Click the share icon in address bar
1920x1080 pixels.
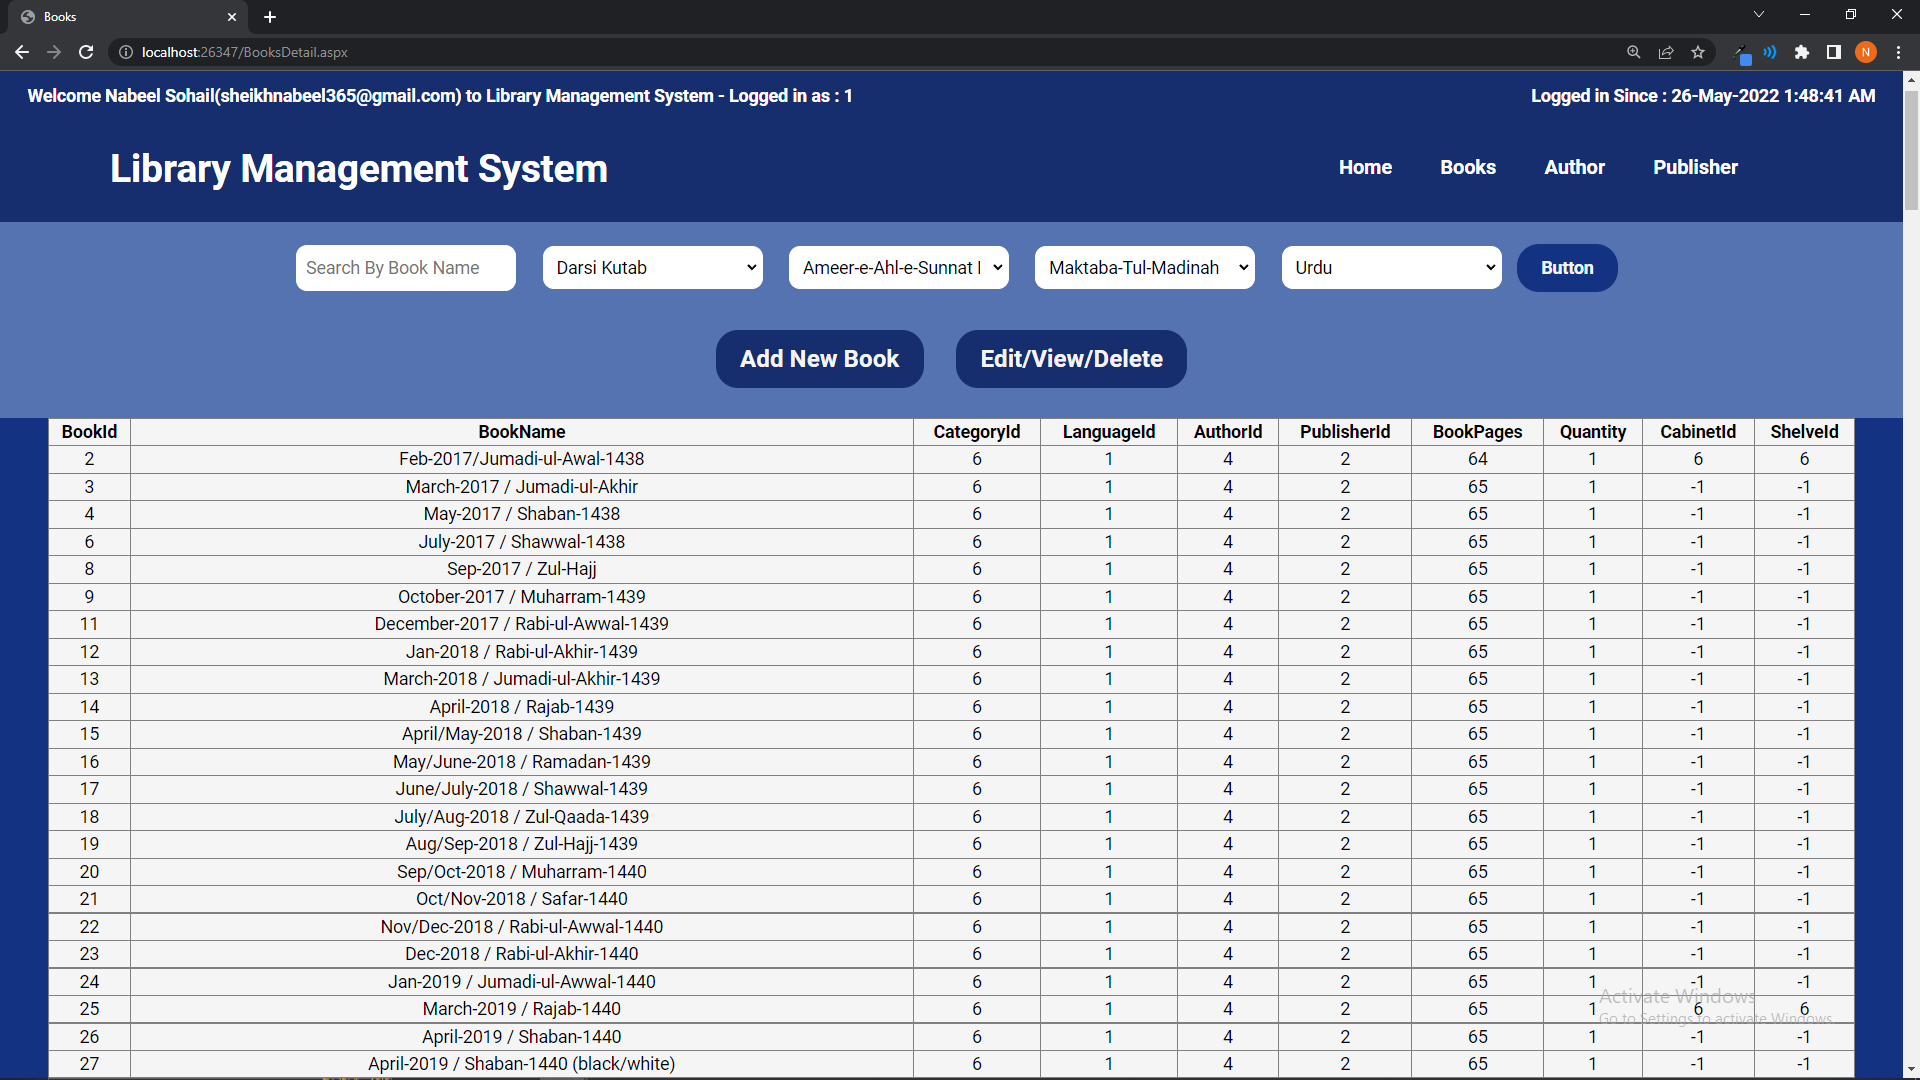click(x=1665, y=52)
